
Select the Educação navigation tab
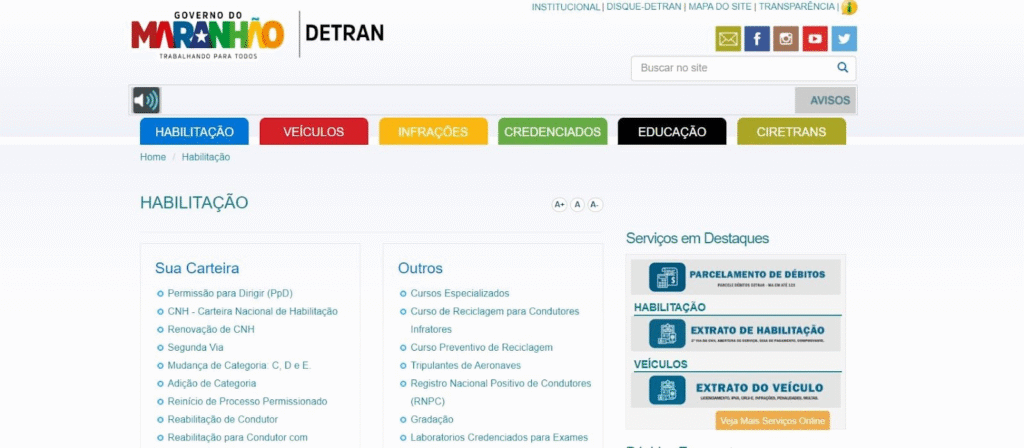[x=671, y=132]
